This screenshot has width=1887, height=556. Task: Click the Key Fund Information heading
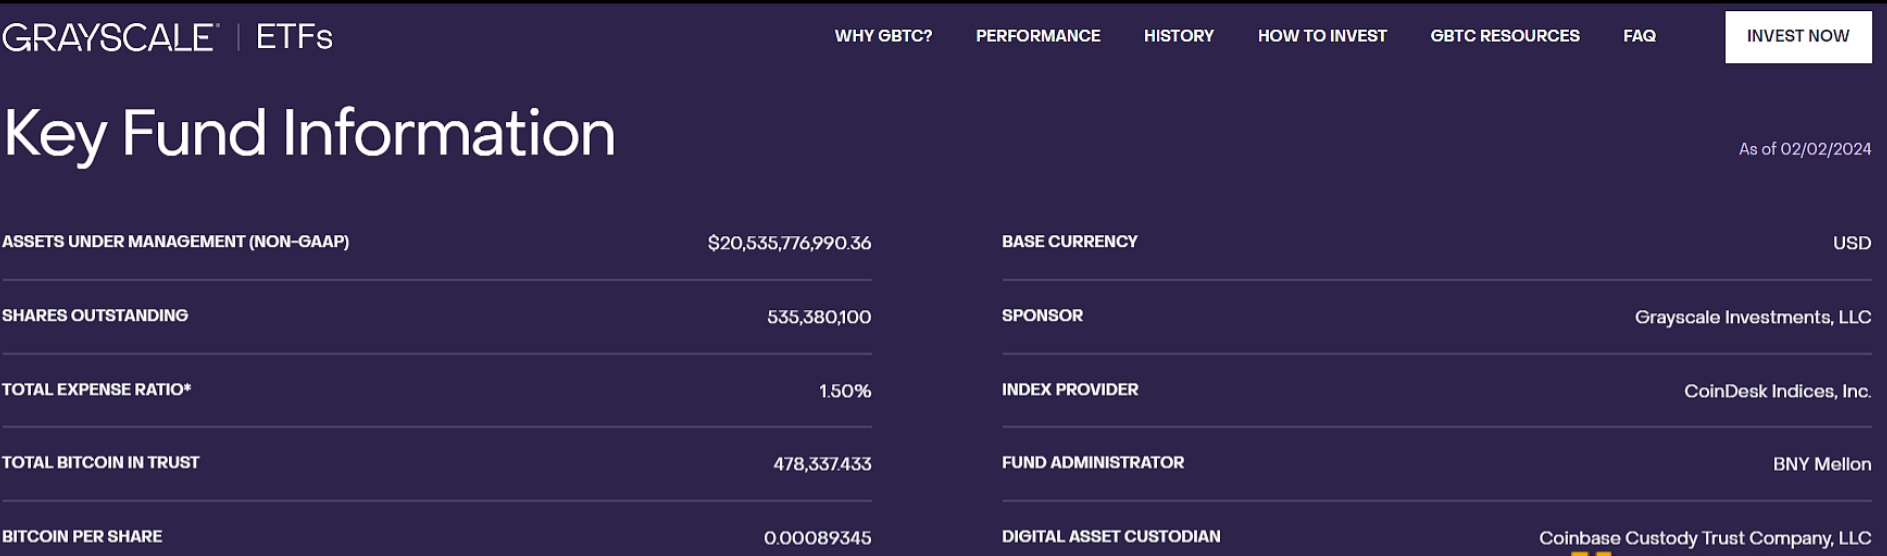pyautogui.click(x=309, y=134)
